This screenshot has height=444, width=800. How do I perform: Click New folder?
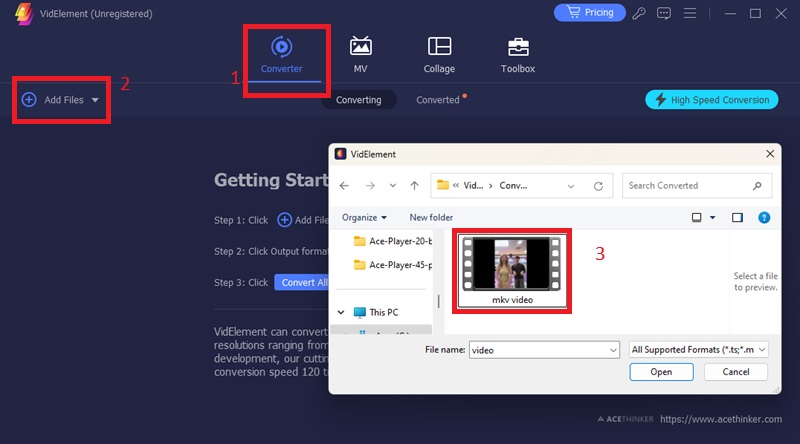tap(431, 217)
